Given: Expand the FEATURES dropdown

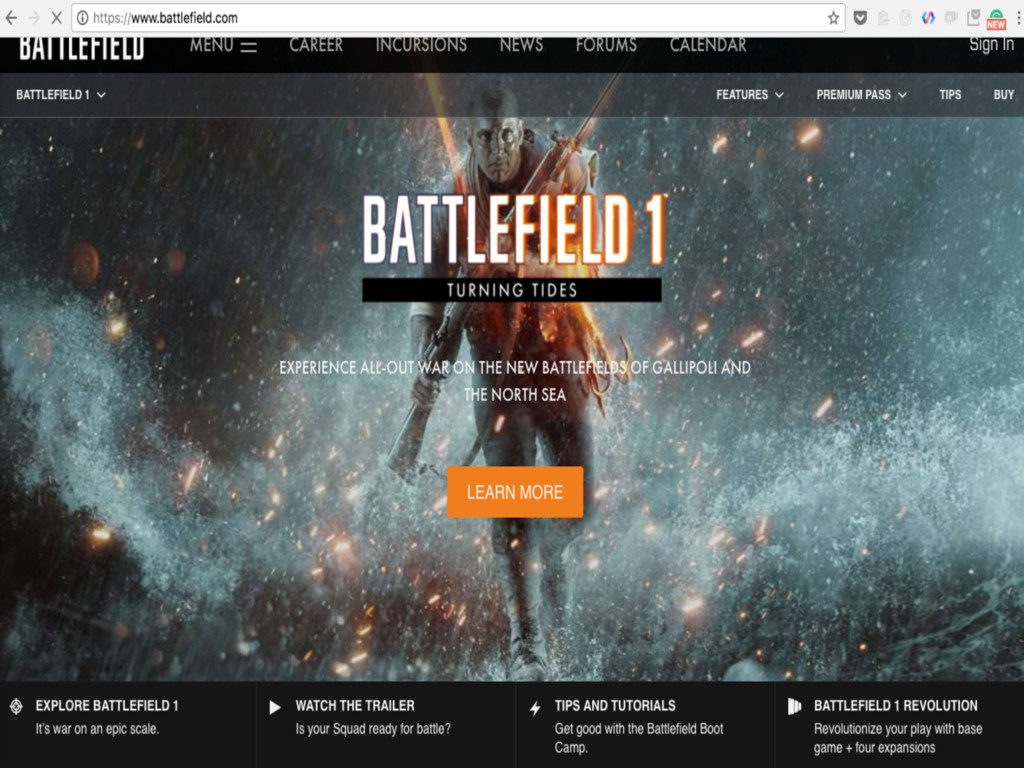Looking at the screenshot, I should [x=750, y=95].
